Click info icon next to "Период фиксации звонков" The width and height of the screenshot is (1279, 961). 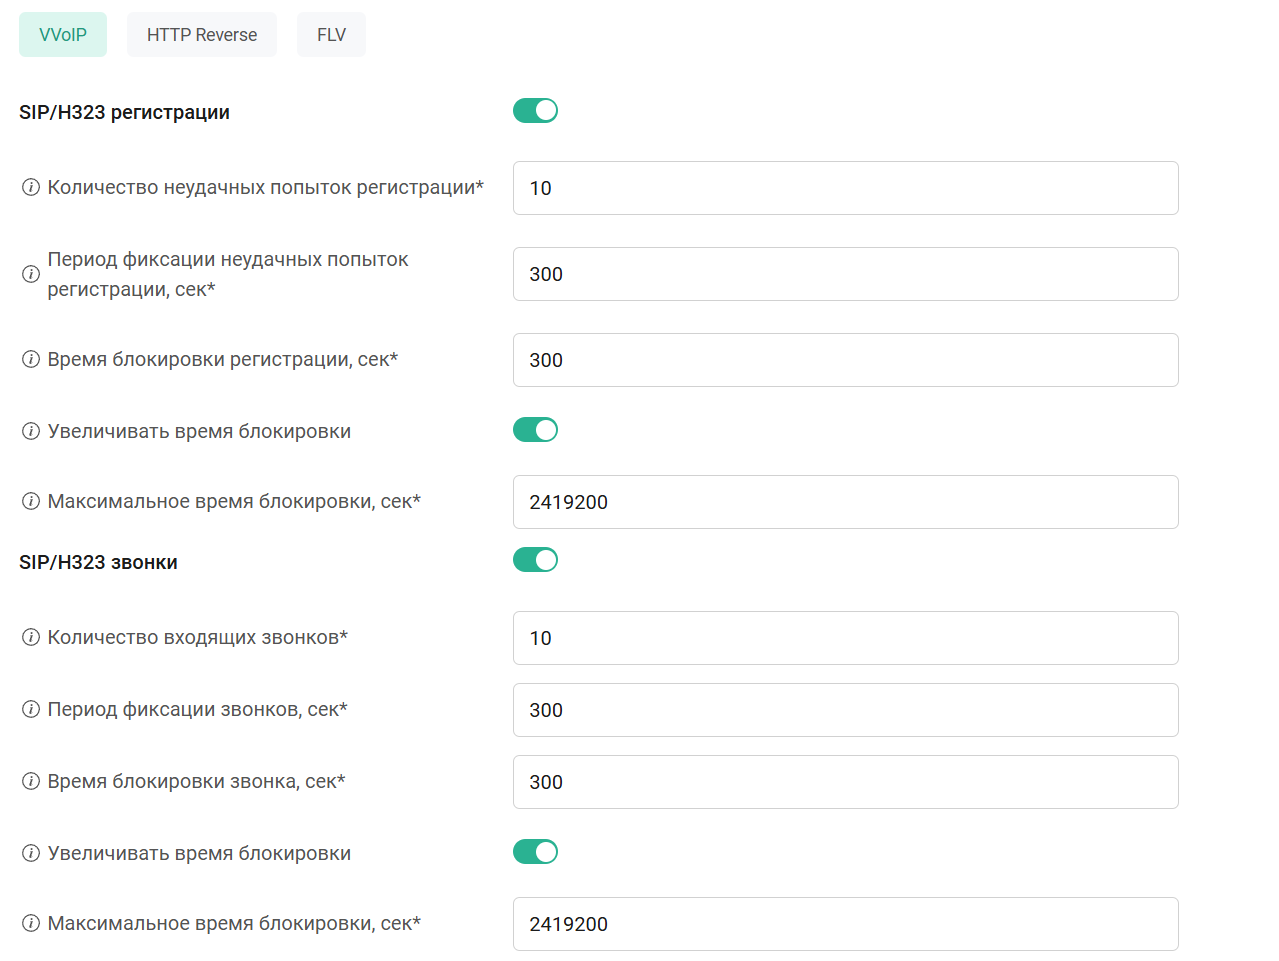[31, 710]
